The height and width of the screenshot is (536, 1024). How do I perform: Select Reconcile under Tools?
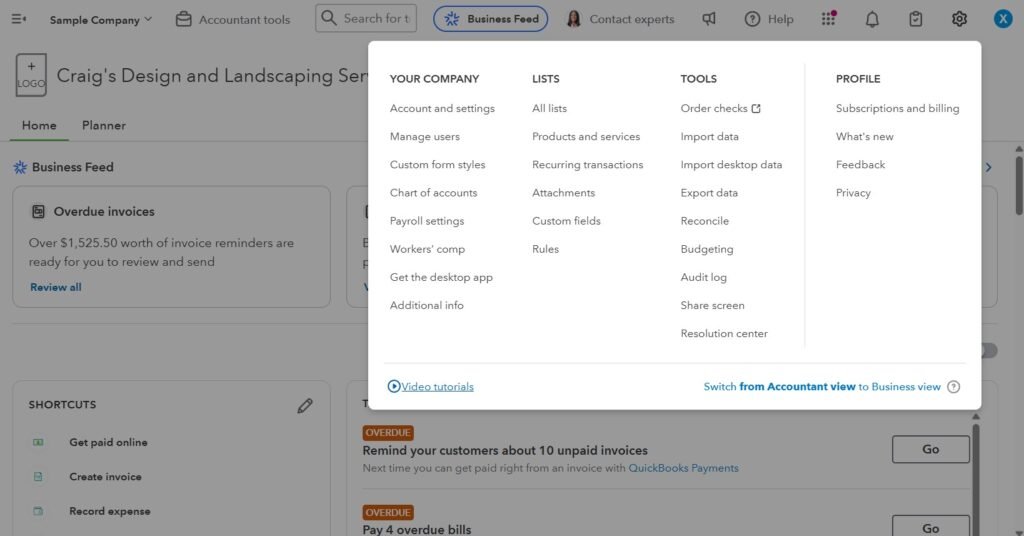pyautogui.click(x=704, y=221)
